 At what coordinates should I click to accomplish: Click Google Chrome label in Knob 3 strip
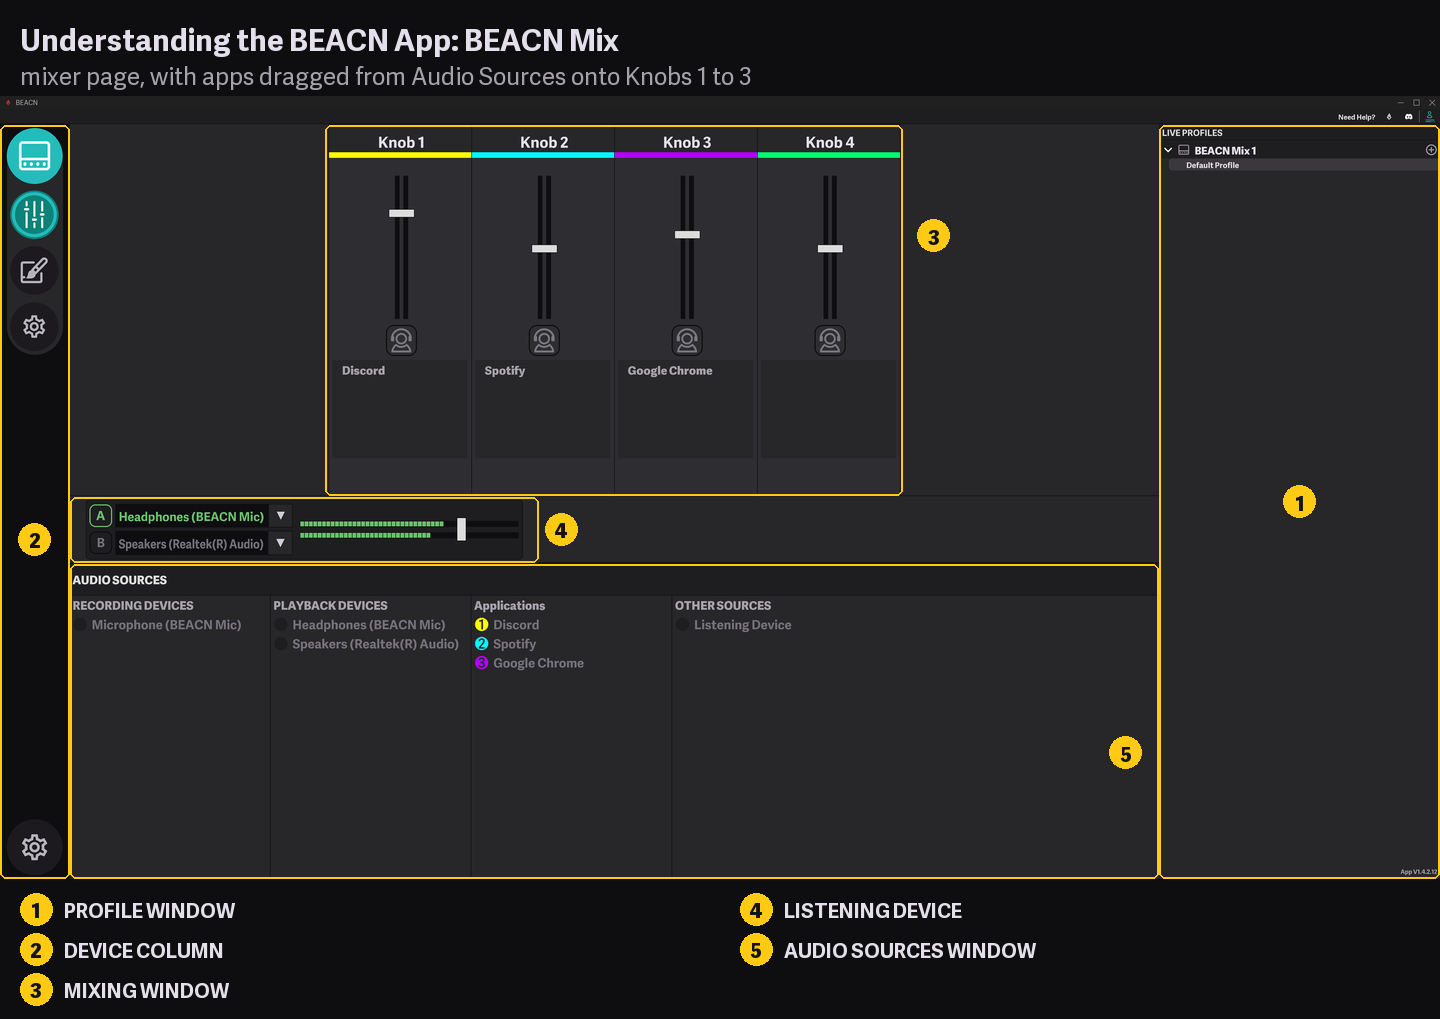(x=670, y=371)
